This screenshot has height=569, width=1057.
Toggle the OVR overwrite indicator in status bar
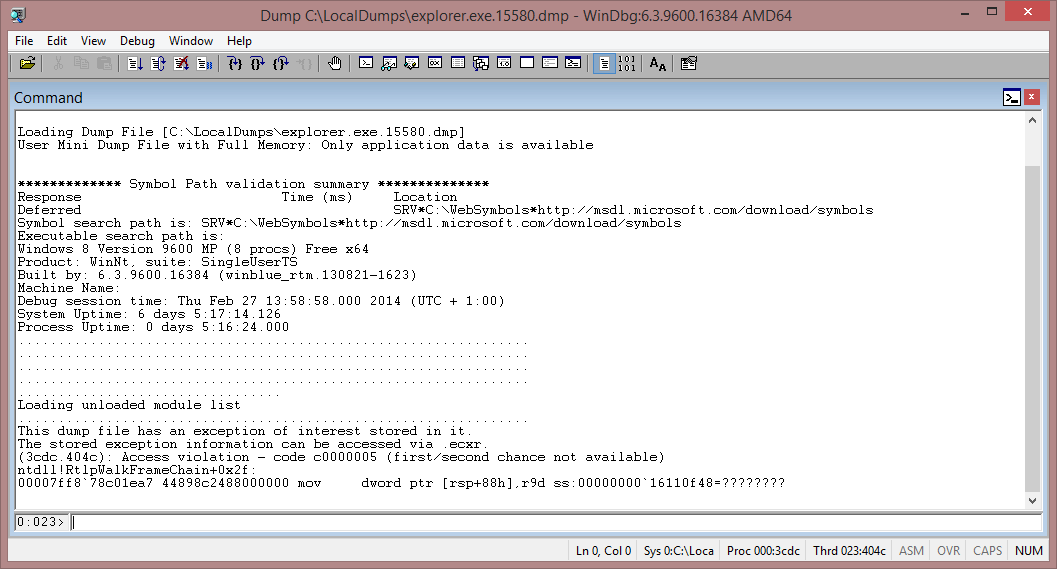948,551
